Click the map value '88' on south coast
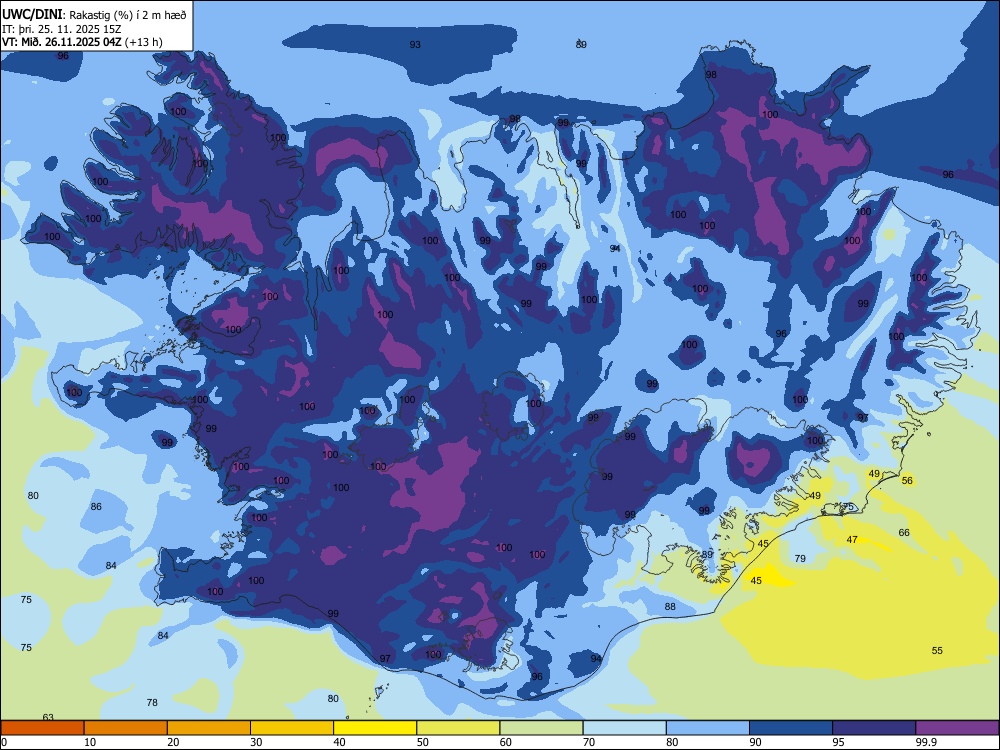The width and height of the screenshot is (1000, 750). tap(670, 607)
